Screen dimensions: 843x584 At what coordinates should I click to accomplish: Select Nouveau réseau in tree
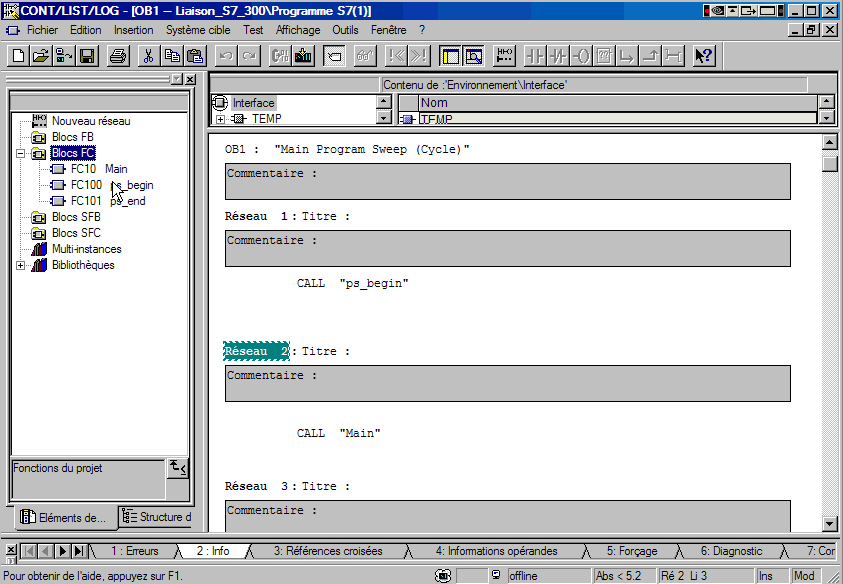91,121
